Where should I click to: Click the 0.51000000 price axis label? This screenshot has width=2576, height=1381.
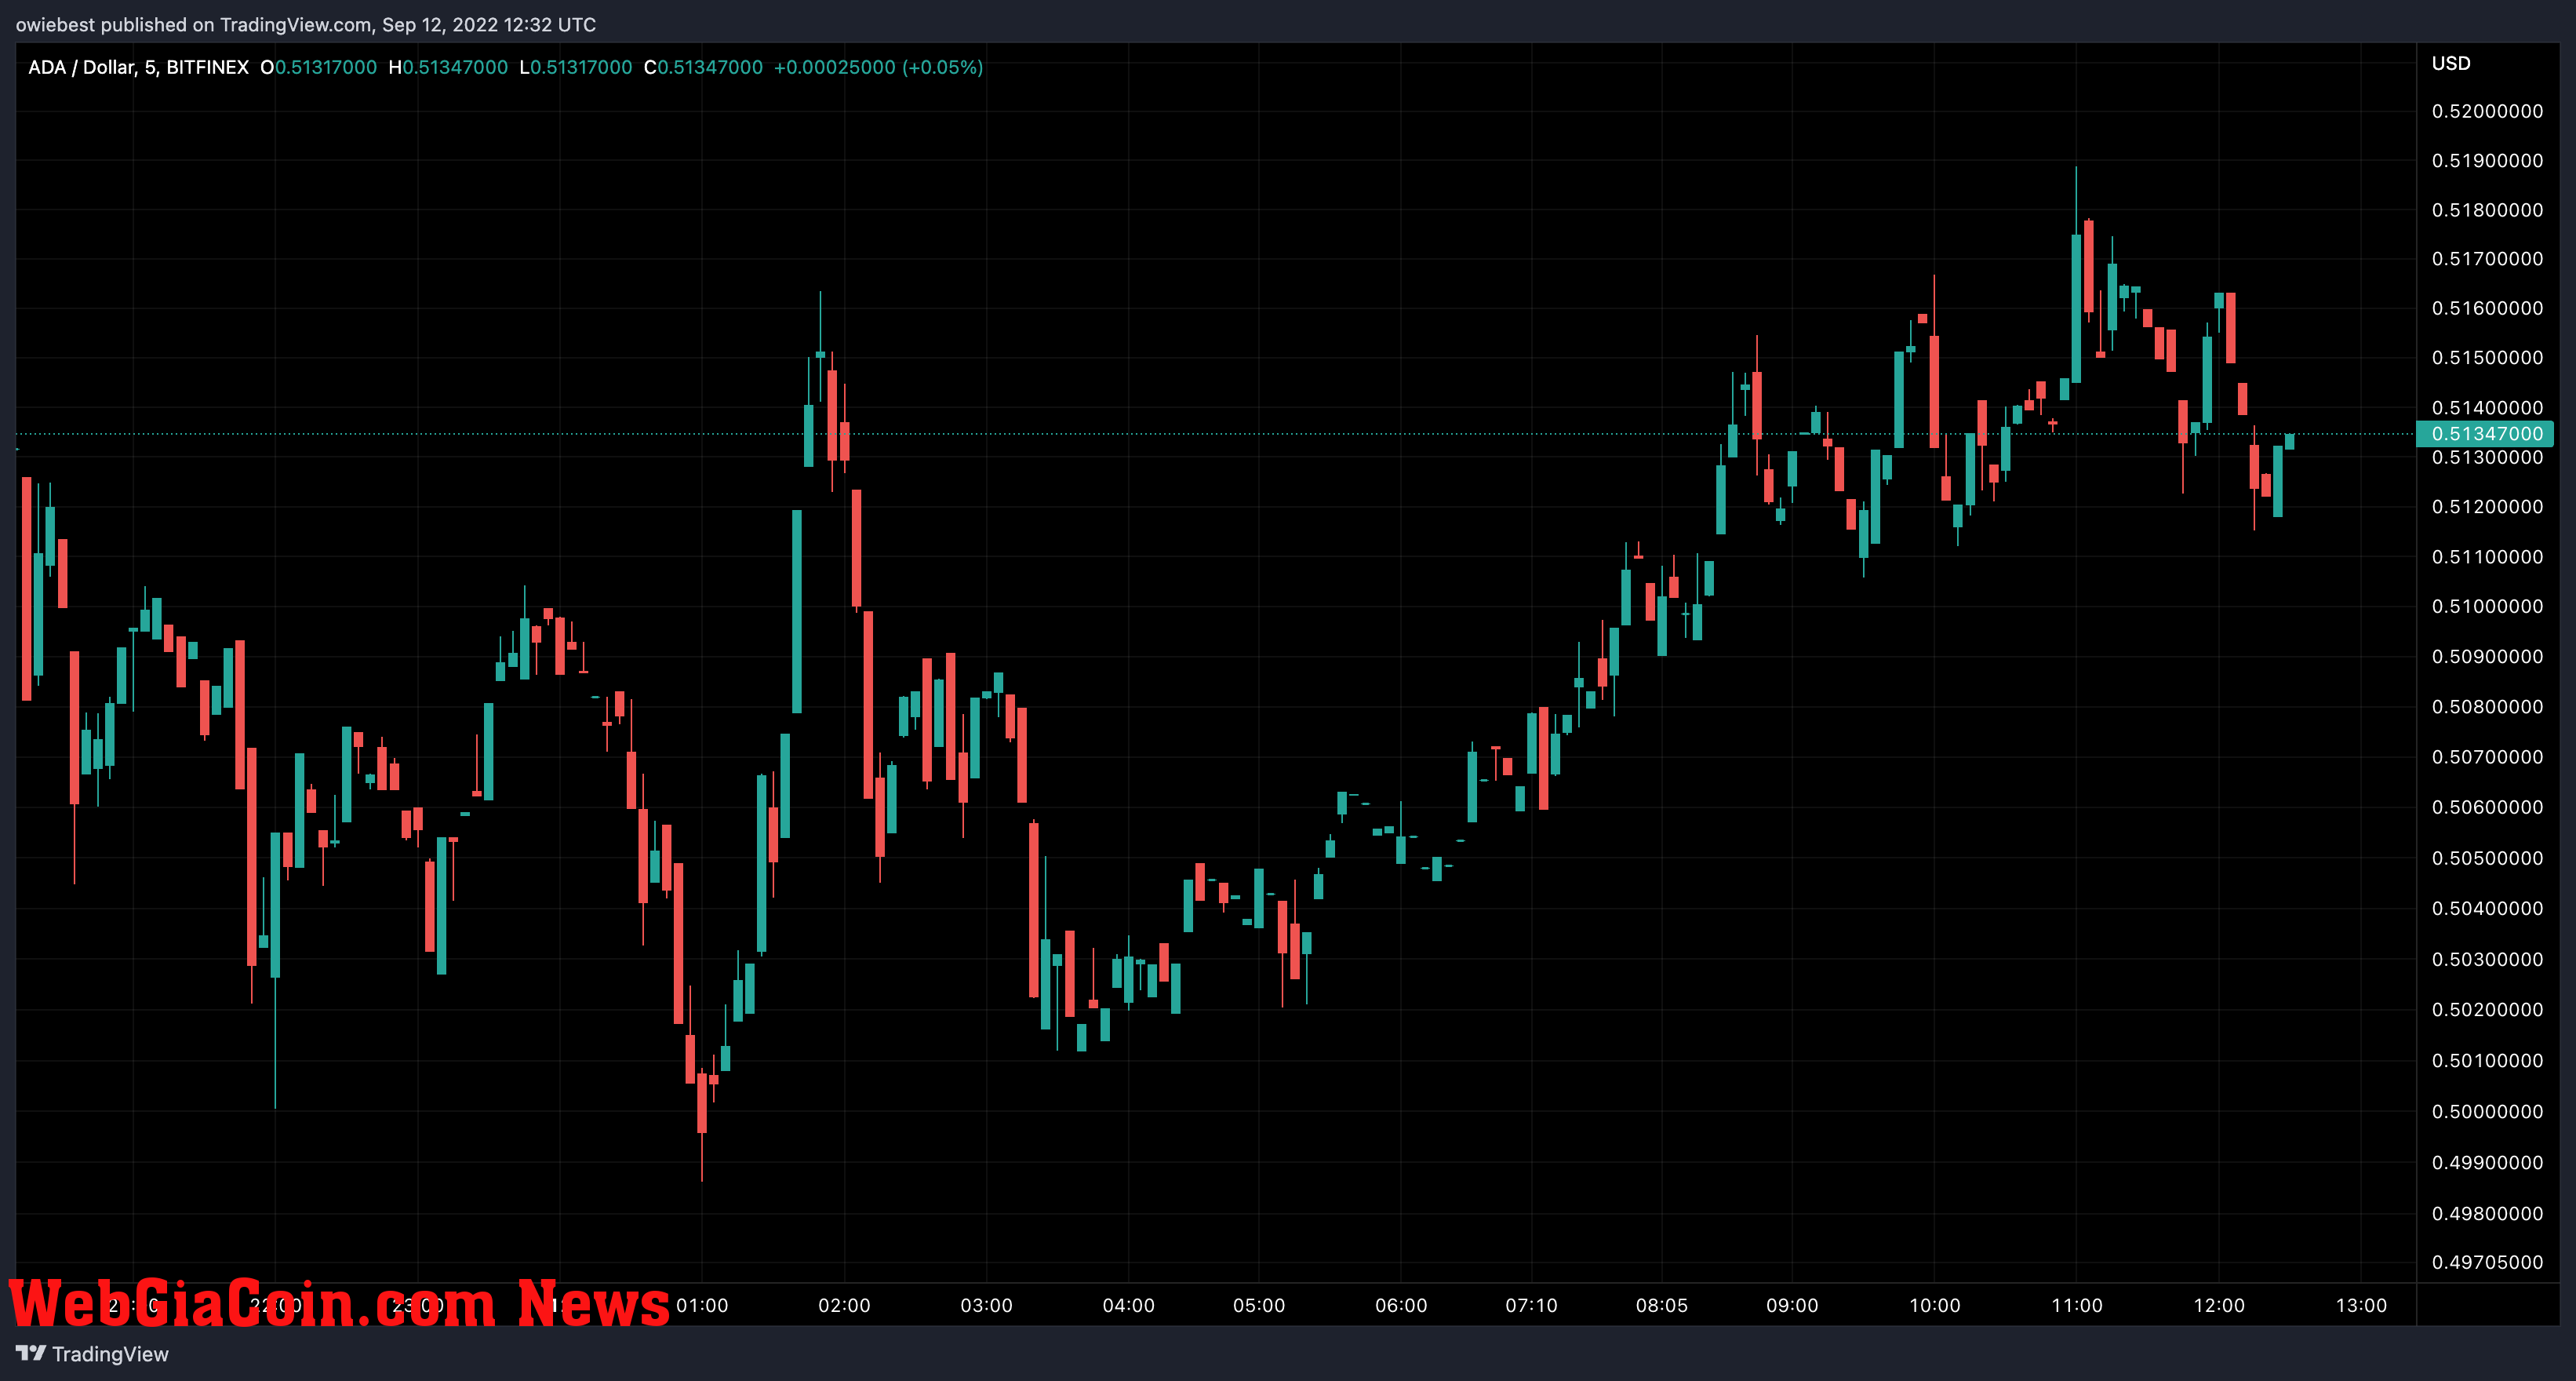[2487, 607]
